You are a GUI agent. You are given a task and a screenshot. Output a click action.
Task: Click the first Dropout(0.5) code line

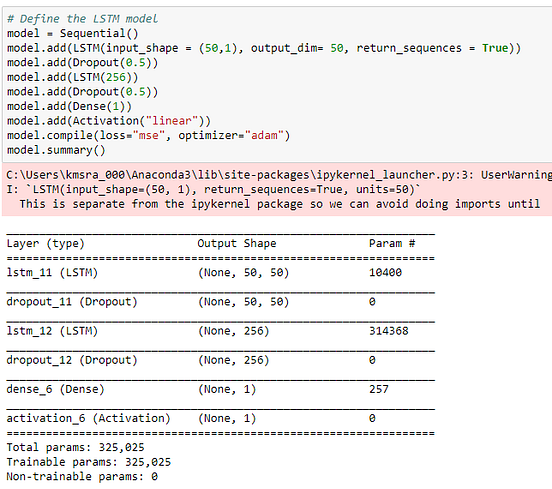[82, 63]
